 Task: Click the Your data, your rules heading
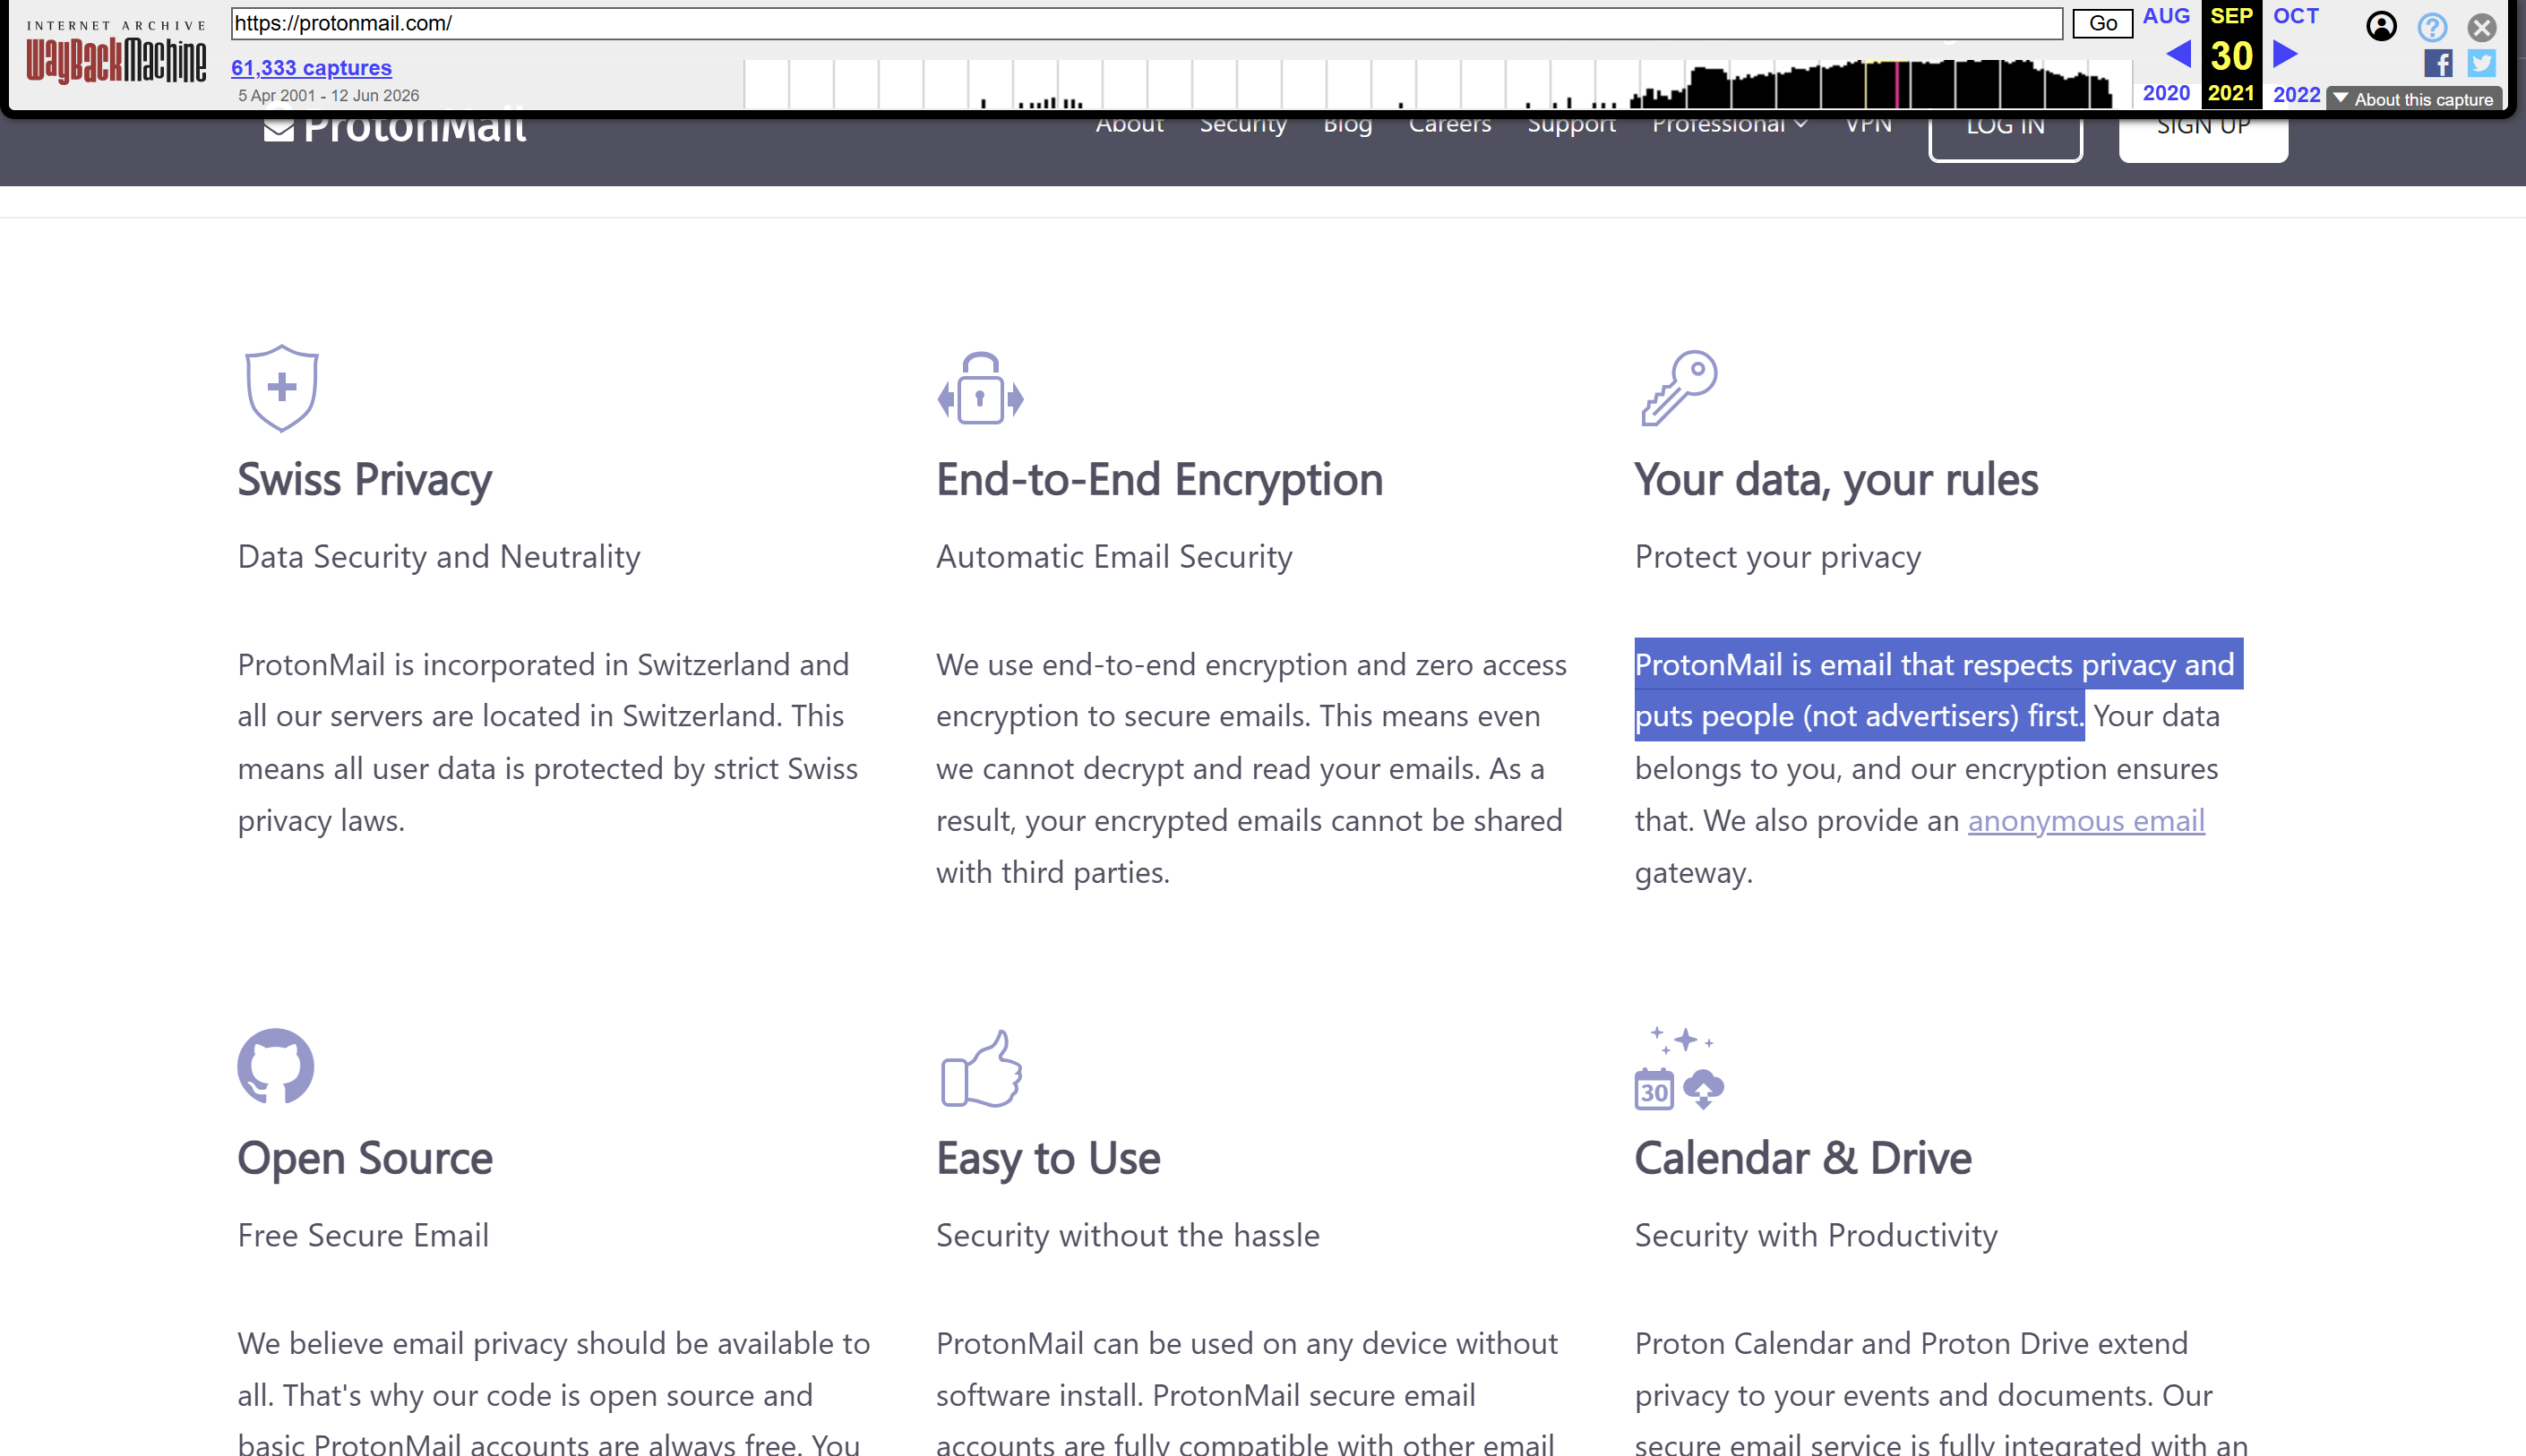tap(1836, 480)
